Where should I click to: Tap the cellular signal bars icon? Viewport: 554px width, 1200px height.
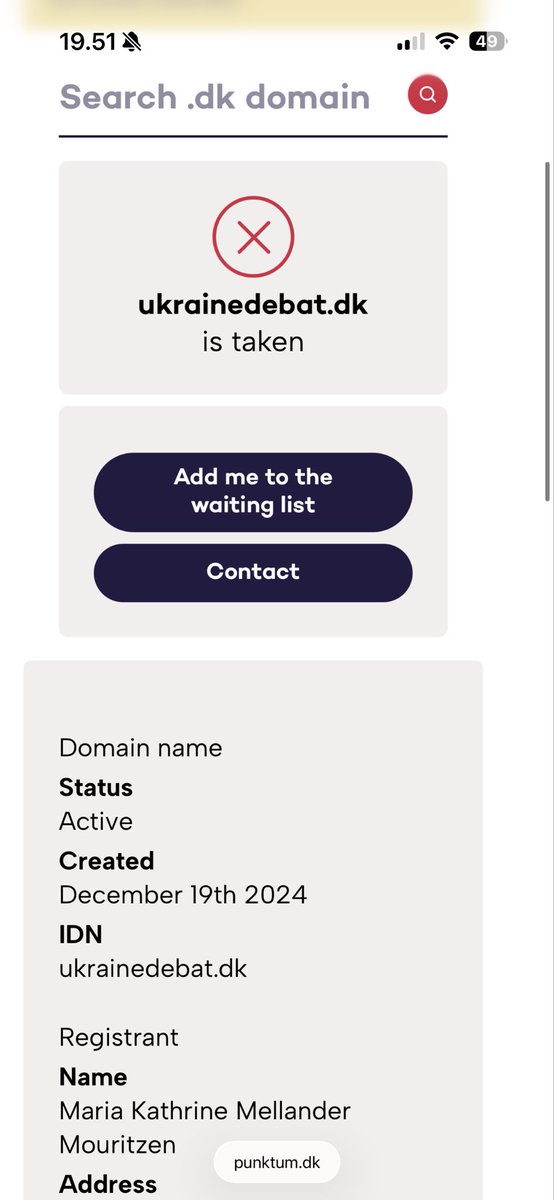click(x=410, y=42)
